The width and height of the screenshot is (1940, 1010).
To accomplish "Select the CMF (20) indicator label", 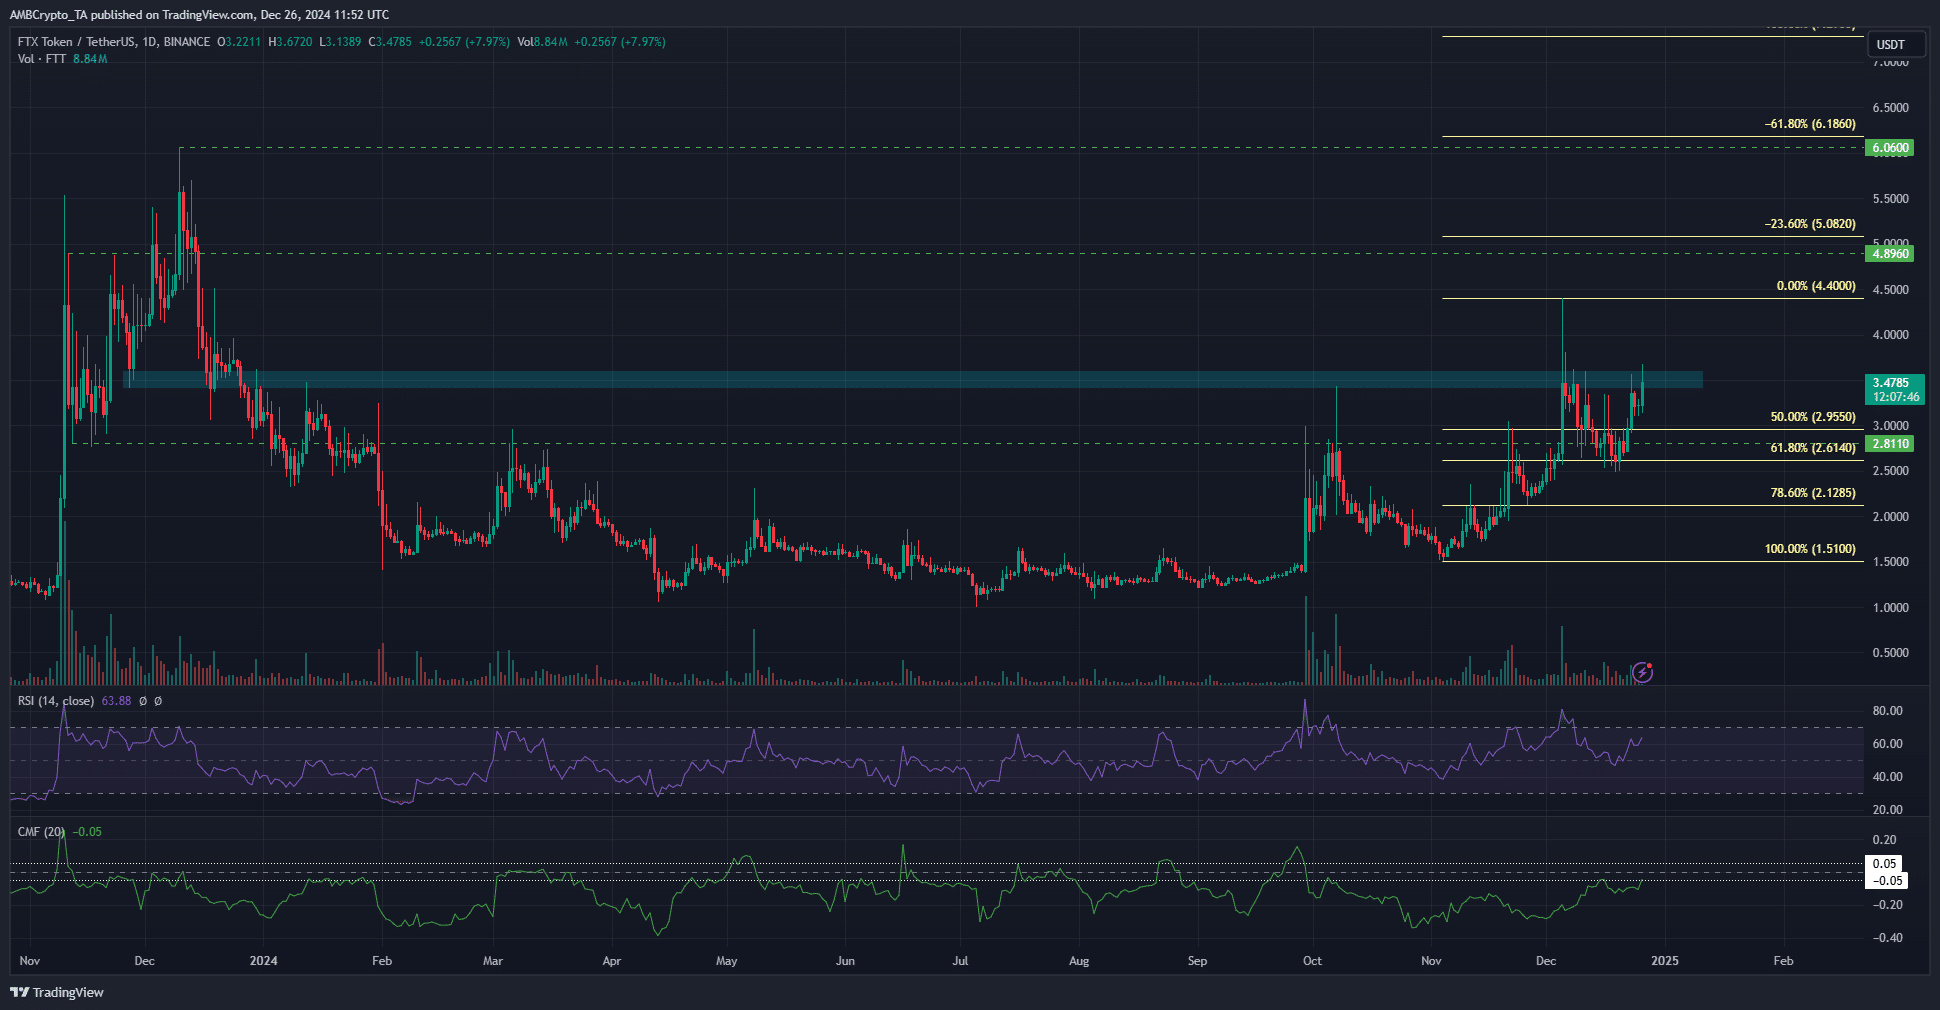I will [x=41, y=832].
